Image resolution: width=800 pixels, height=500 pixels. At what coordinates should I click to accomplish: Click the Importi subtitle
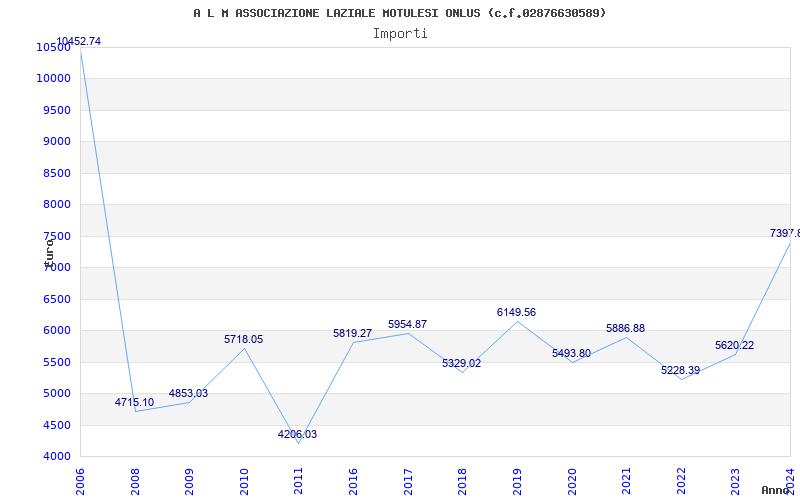[x=400, y=33]
